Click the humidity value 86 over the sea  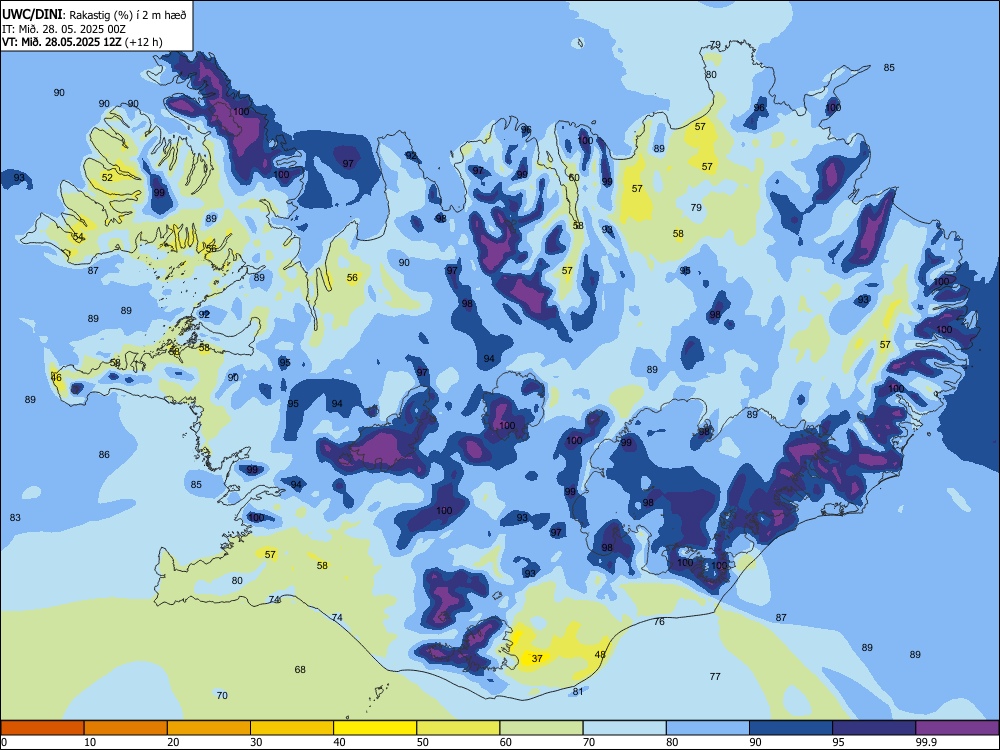coord(104,455)
